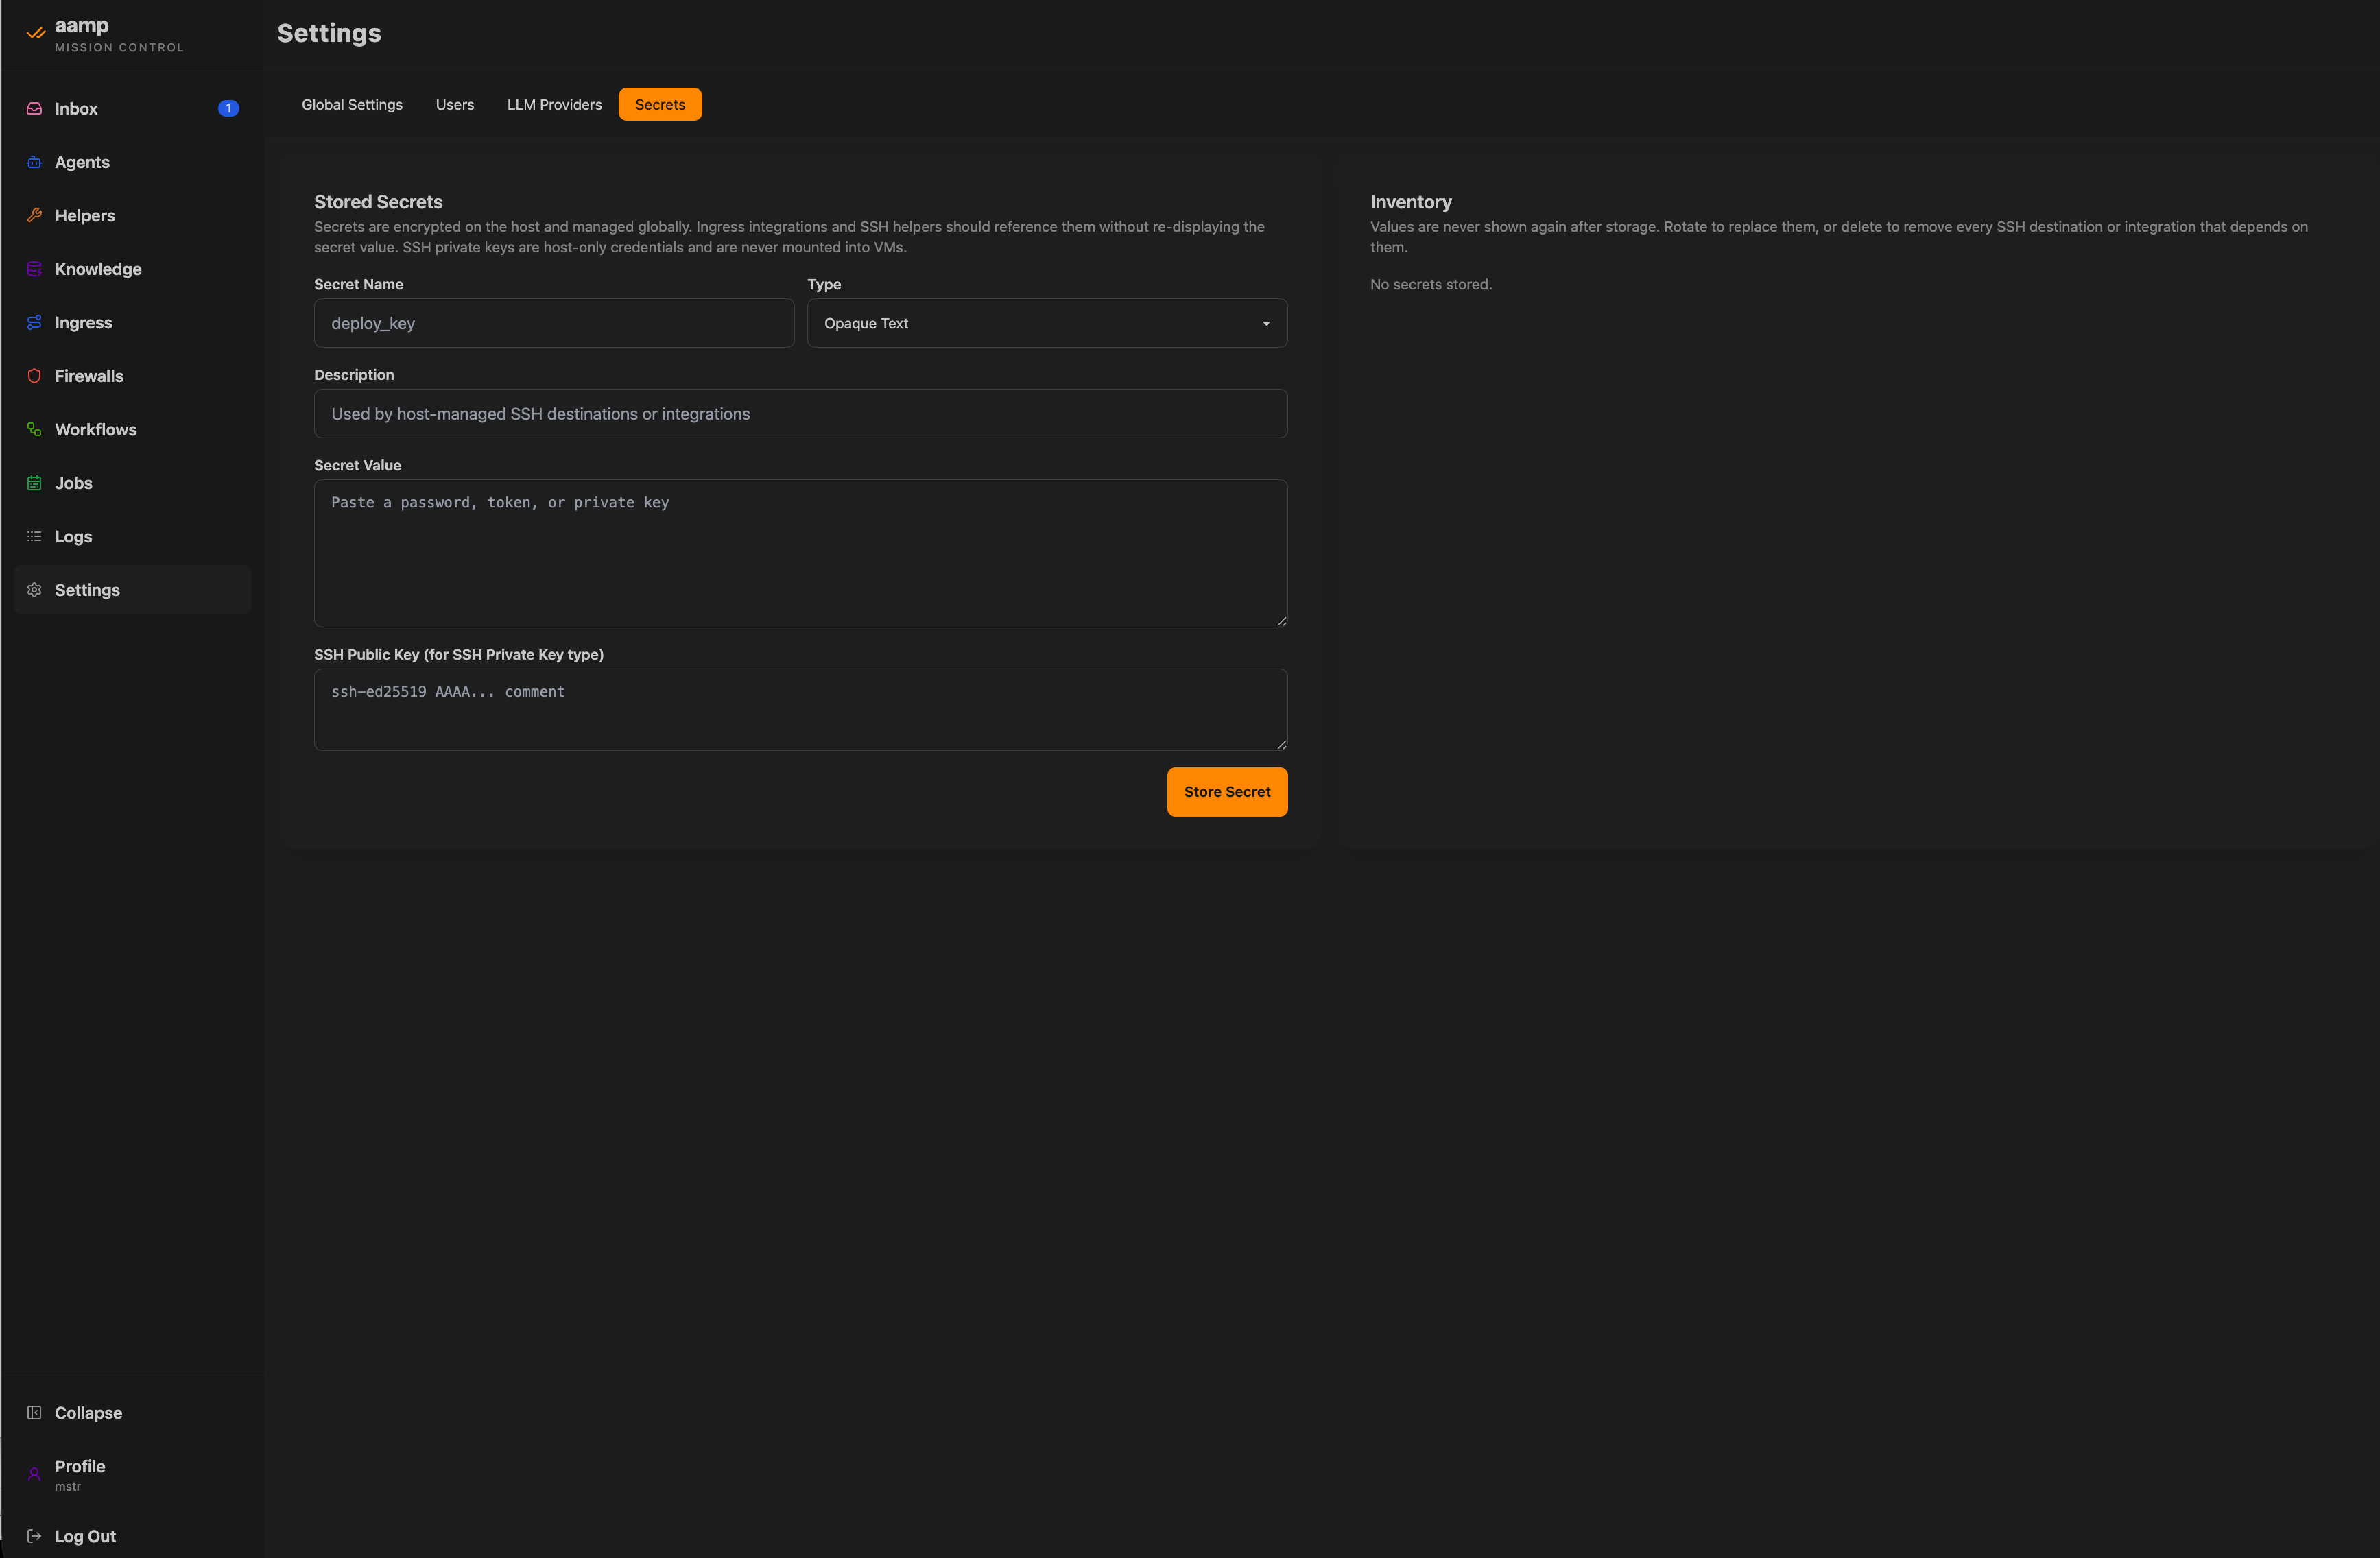Click the Helpers wrench icon
This screenshot has height=1558, width=2380.
[x=34, y=215]
